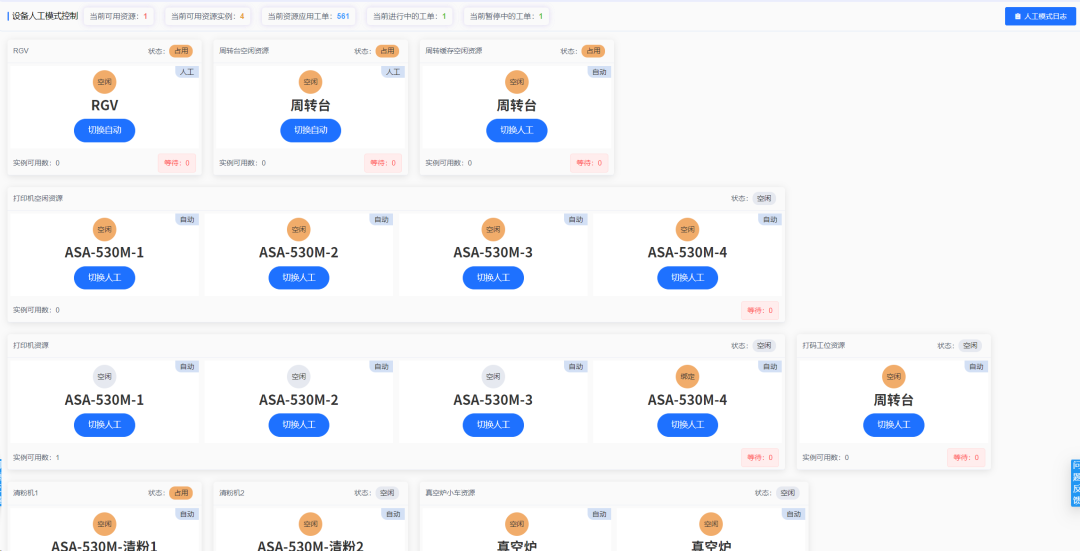Open the blue feedback widget on the right edge
1080x551 pixels.
pyautogui.click(x=1075, y=484)
